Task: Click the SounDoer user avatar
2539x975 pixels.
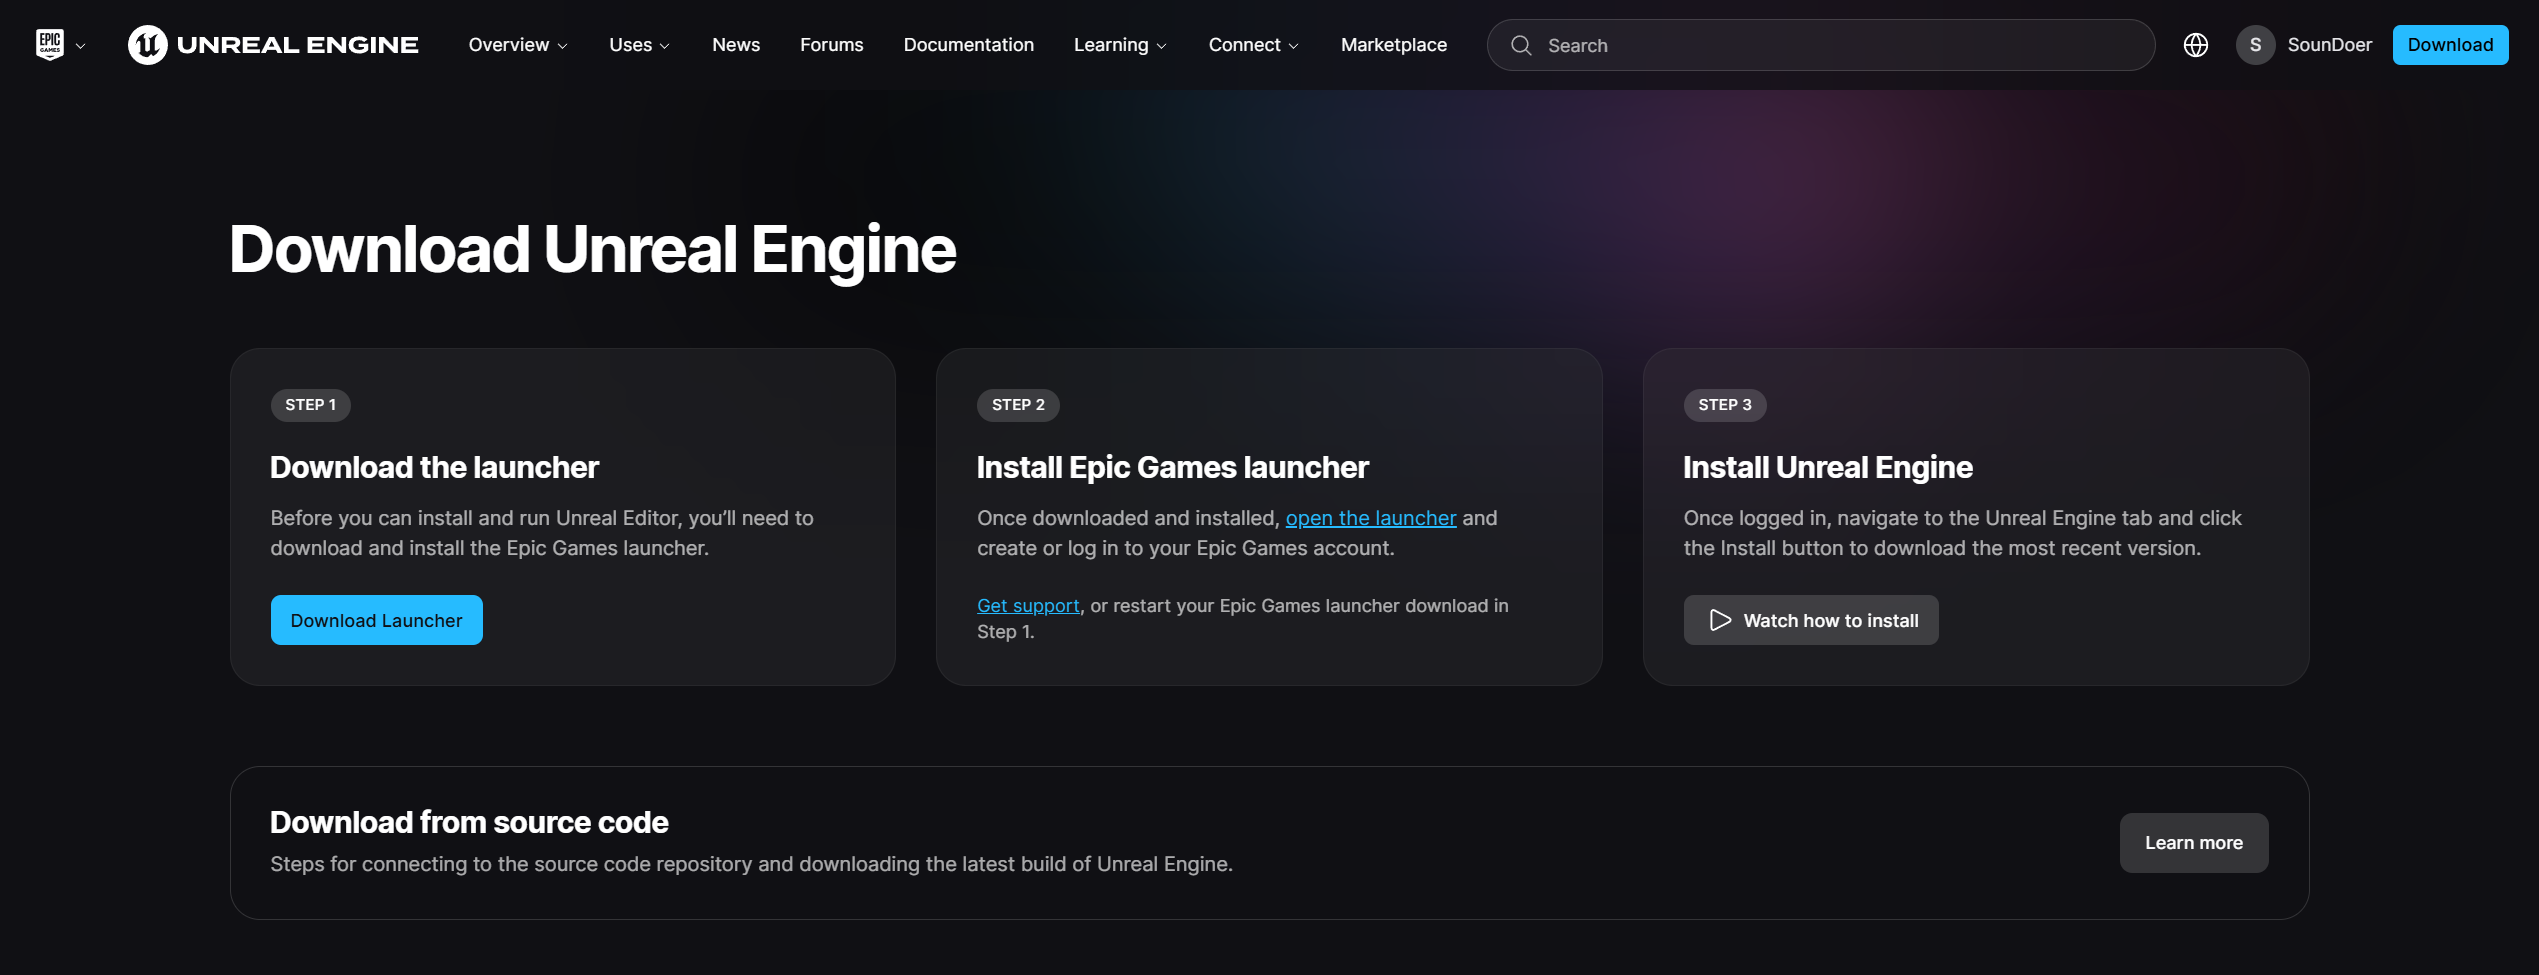Action: [x=2255, y=45]
